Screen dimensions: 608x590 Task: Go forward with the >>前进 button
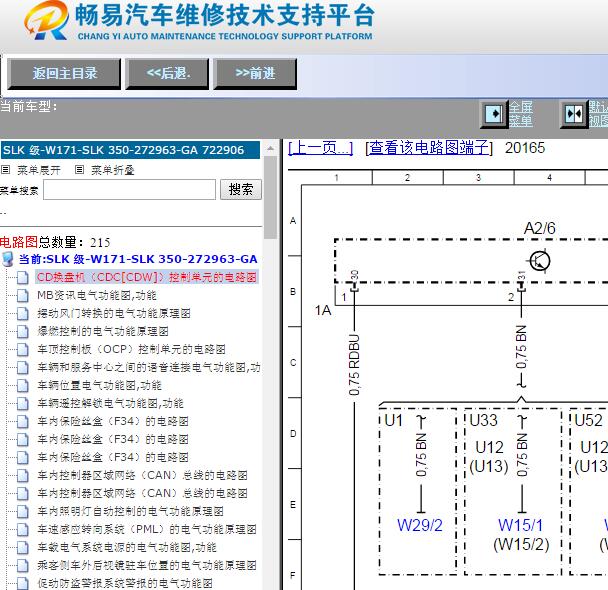[x=255, y=73]
